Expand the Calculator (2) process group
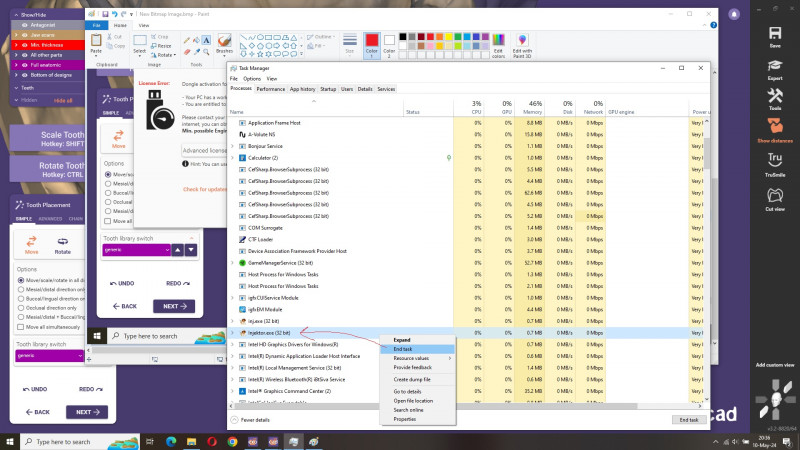This screenshot has width=800, height=450. click(x=233, y=158)
